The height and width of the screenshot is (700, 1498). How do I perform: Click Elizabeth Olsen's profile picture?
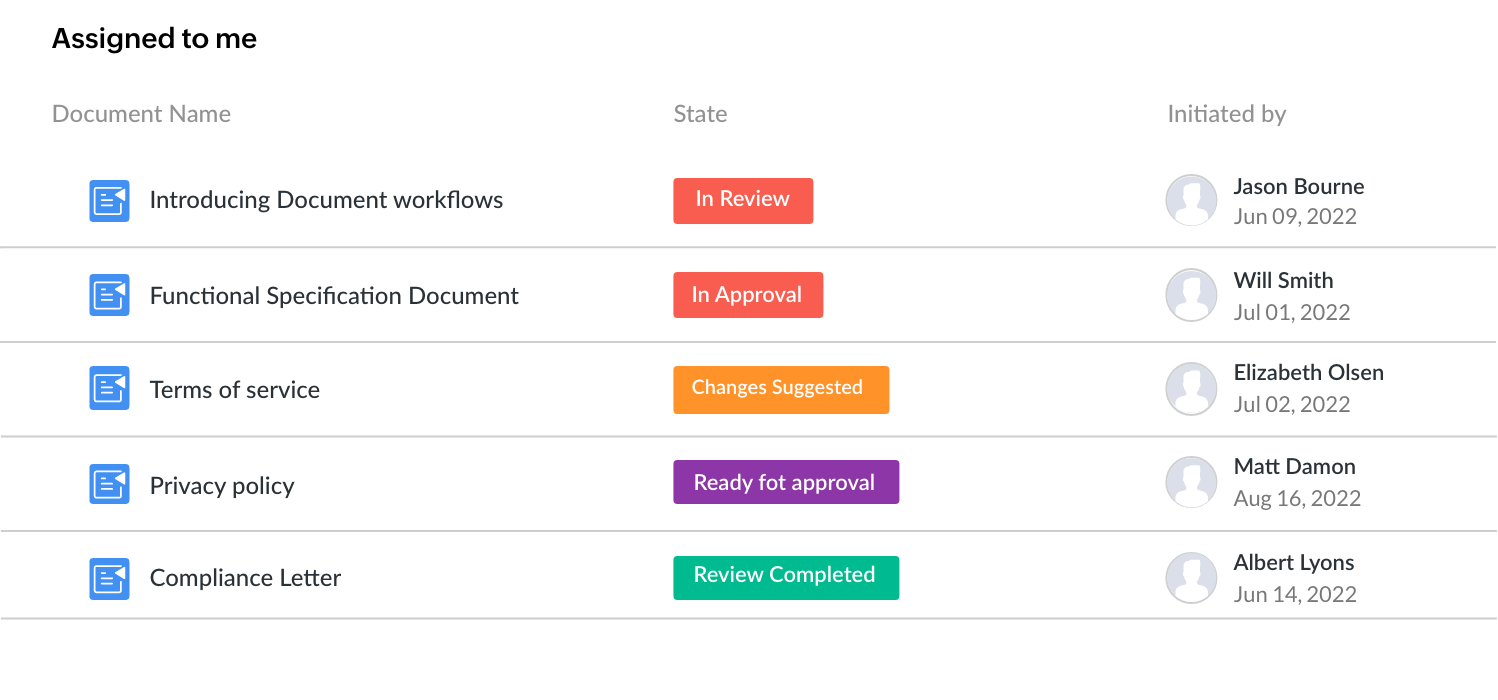(1191, 388)
